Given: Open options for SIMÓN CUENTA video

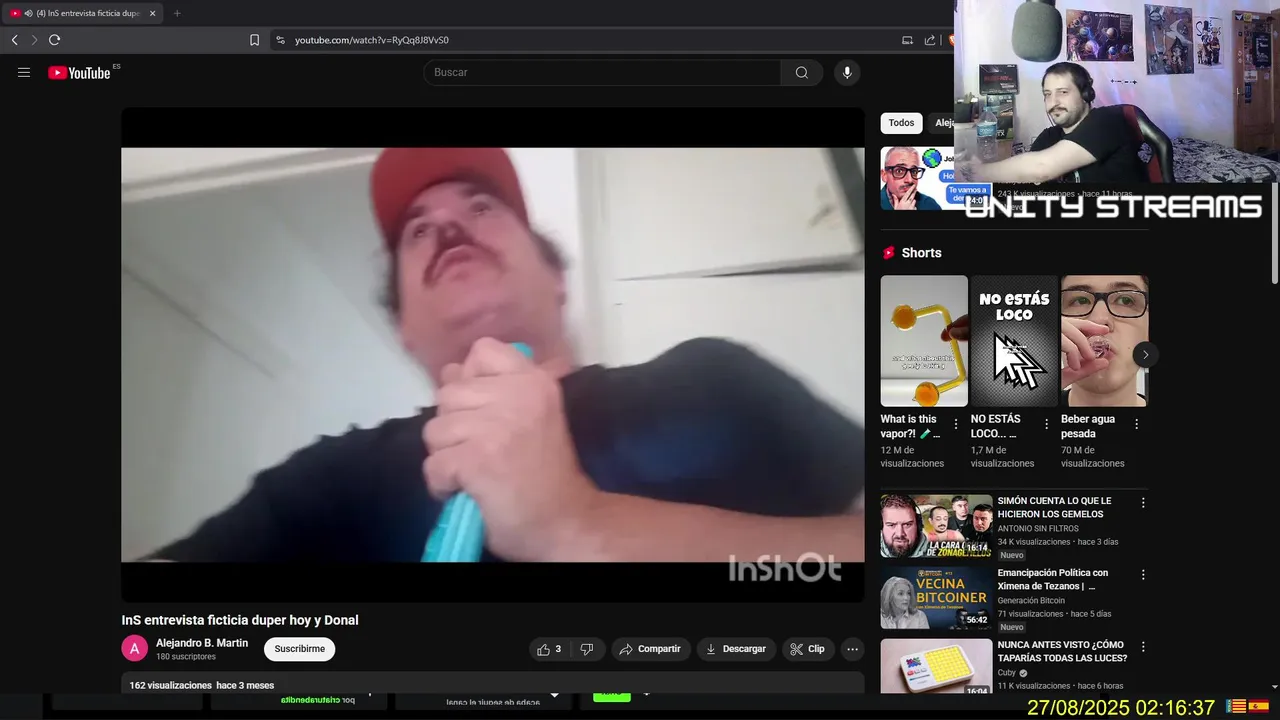Looking at the screenshot, I should coord(1143,503).
